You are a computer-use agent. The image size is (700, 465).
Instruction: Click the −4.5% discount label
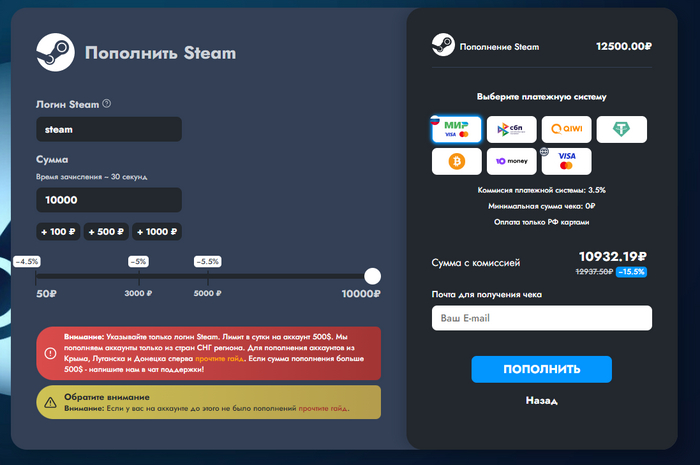click(27, 262)
